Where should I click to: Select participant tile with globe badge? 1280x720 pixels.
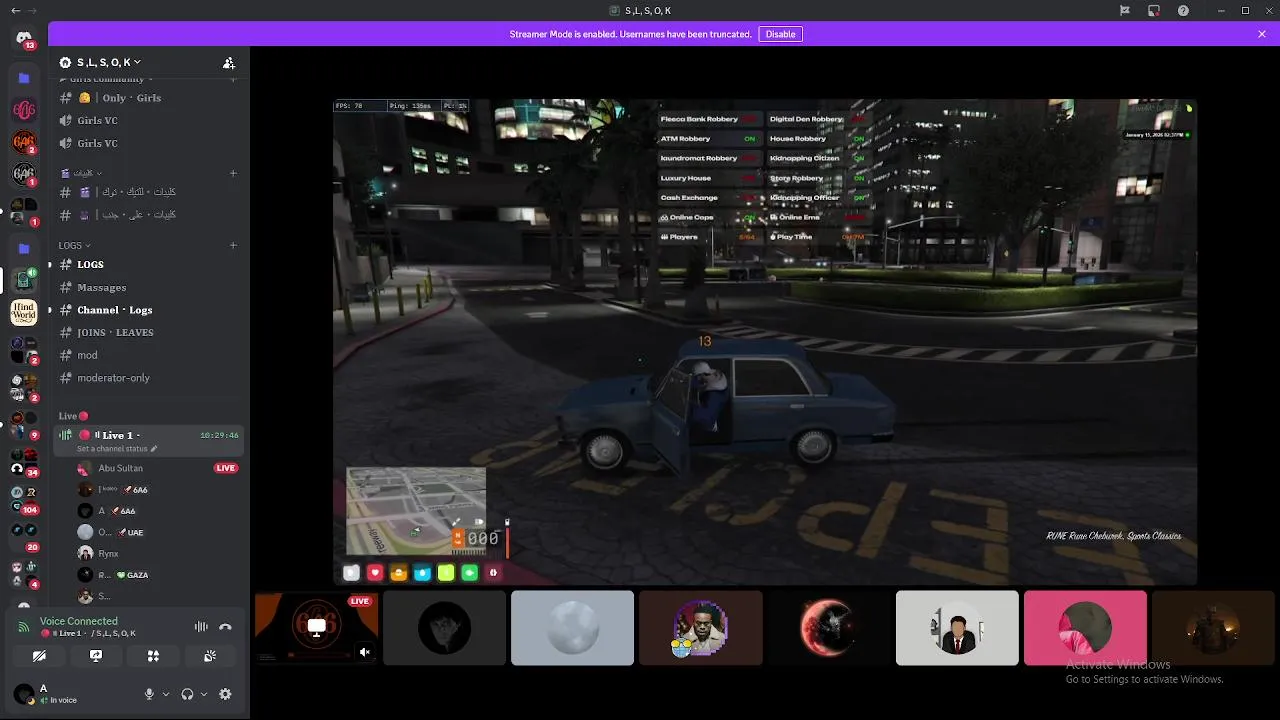[700, 628]
